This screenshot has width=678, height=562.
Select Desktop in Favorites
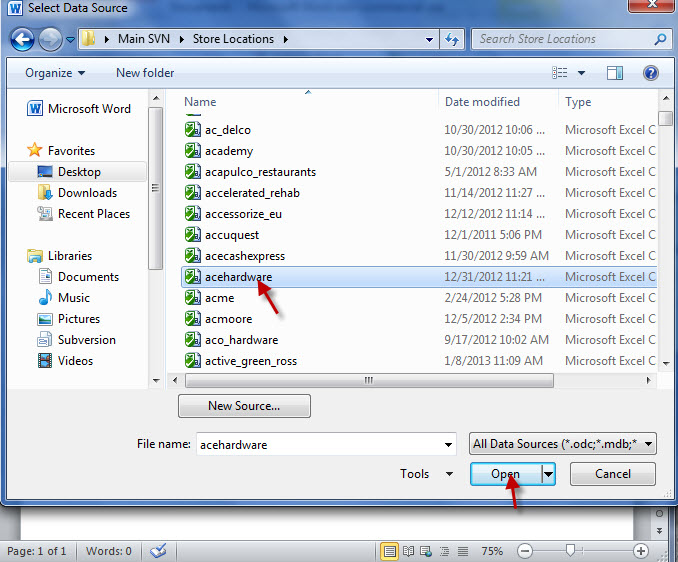[x=69, y=172]
